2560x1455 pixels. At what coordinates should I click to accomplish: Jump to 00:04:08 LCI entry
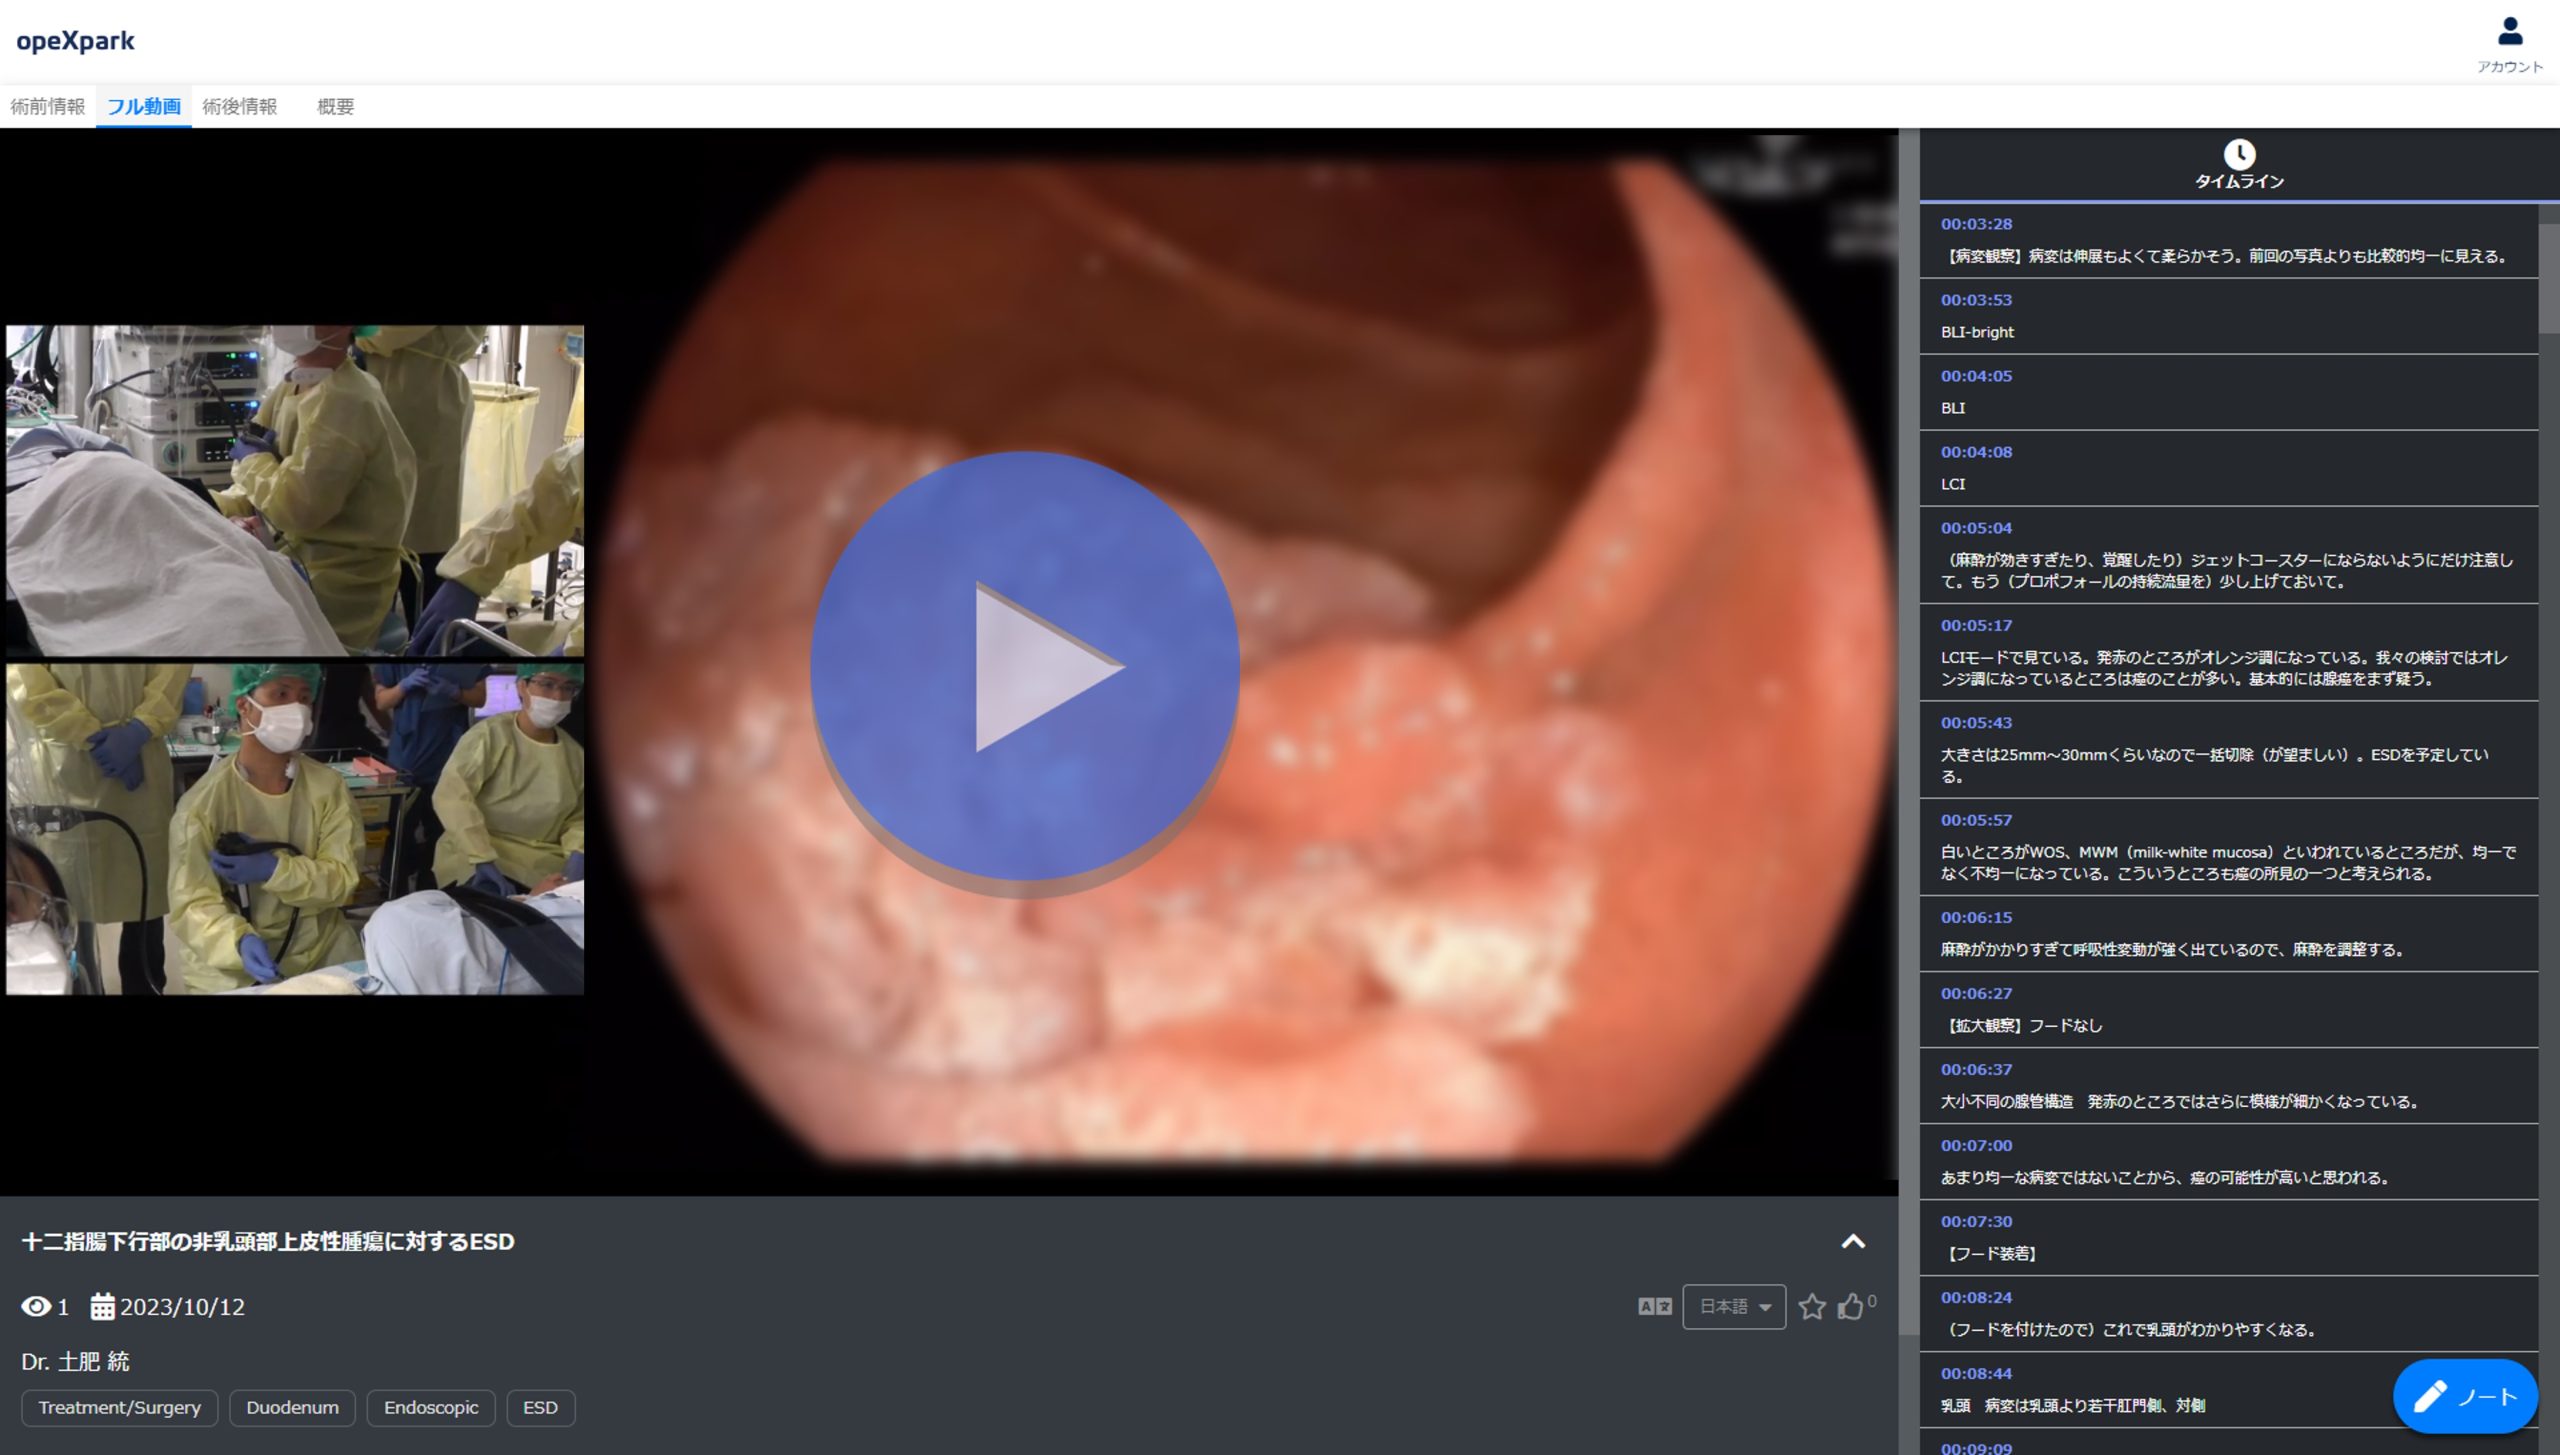coord(2228,468)
